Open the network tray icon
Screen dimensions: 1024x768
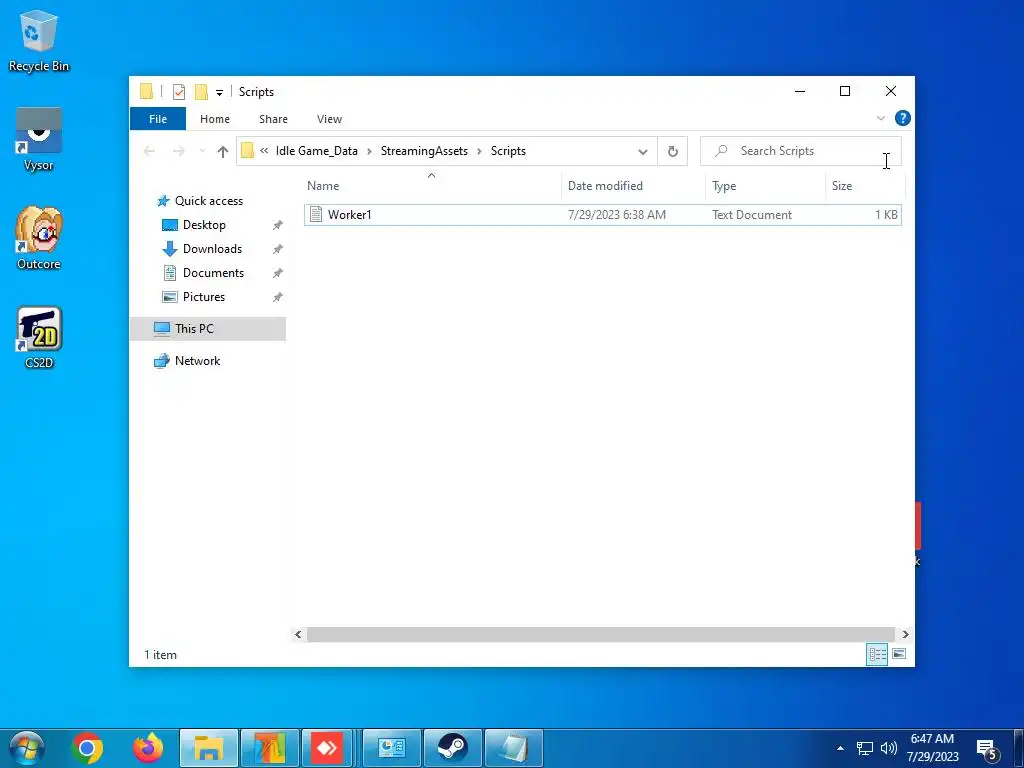[x=865, y=748]
